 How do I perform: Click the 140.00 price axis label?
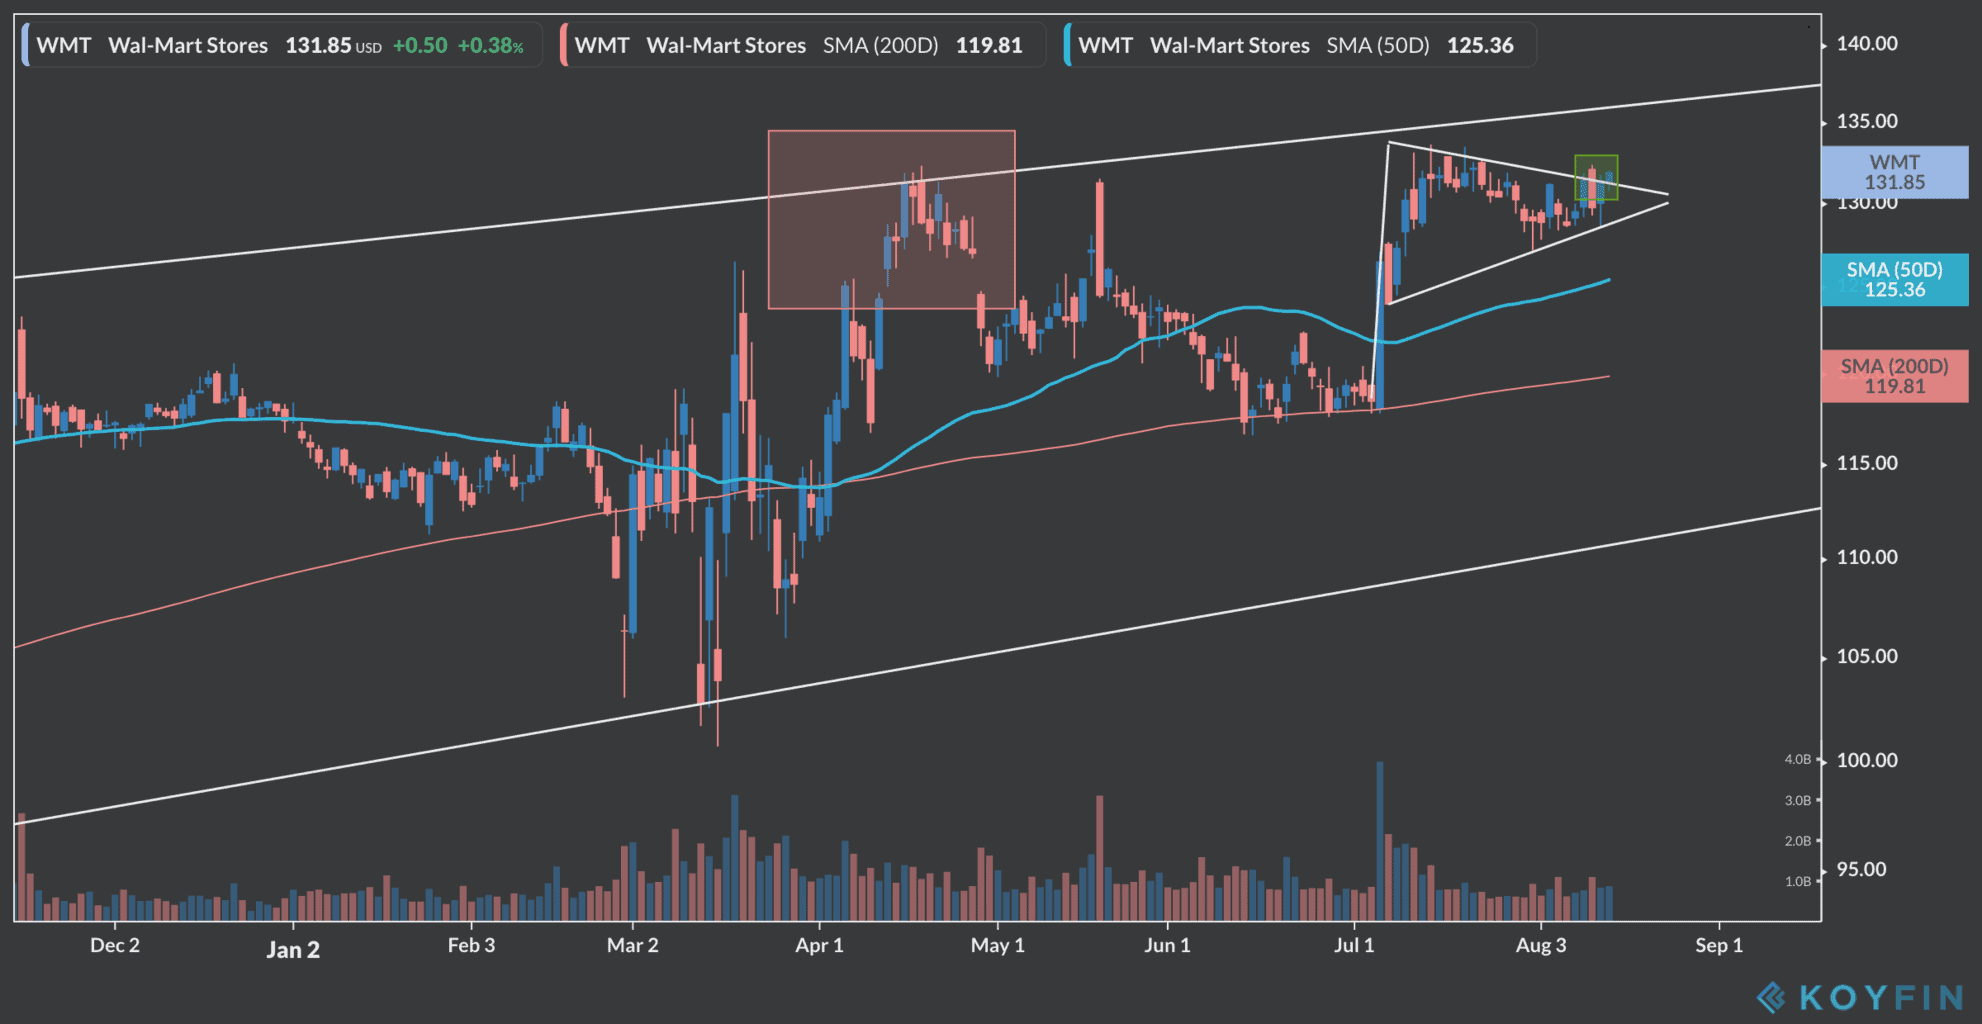tap(1866, 44)
